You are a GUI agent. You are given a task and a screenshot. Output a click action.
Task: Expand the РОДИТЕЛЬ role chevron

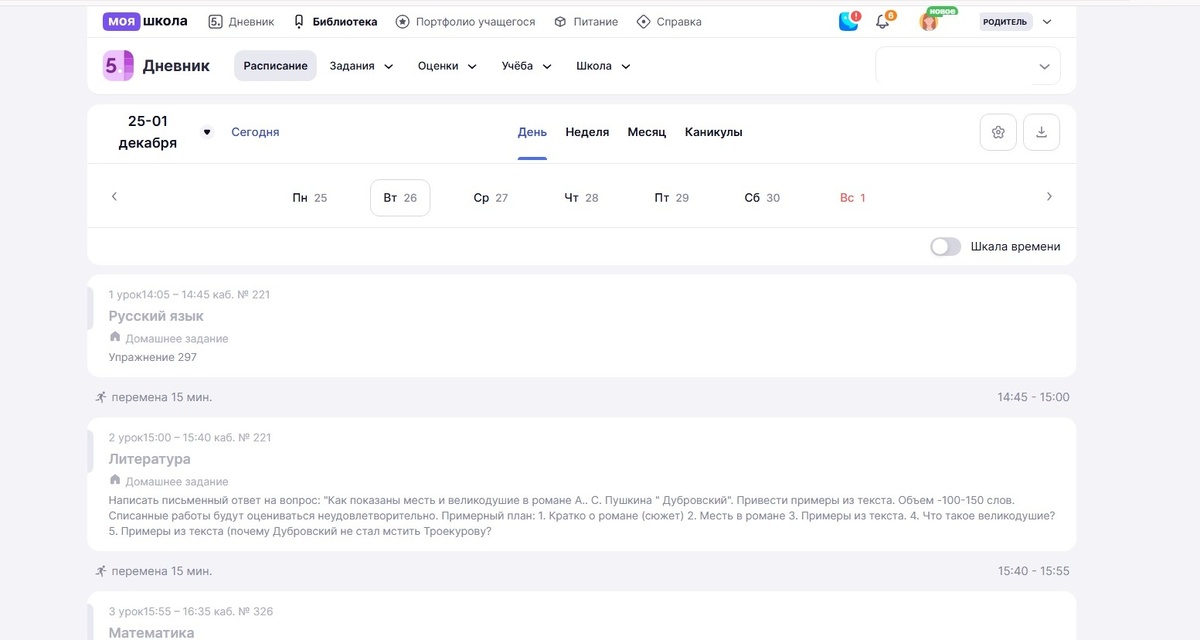coord(1046,20)
